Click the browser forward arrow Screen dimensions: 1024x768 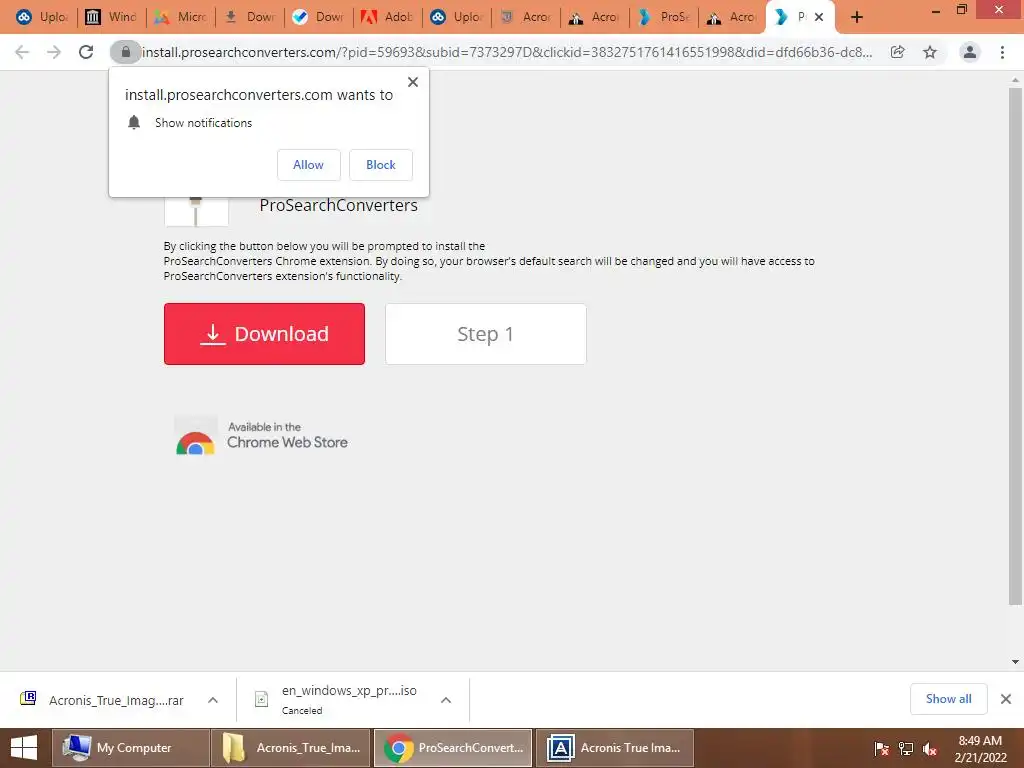(x=54, y=52)
